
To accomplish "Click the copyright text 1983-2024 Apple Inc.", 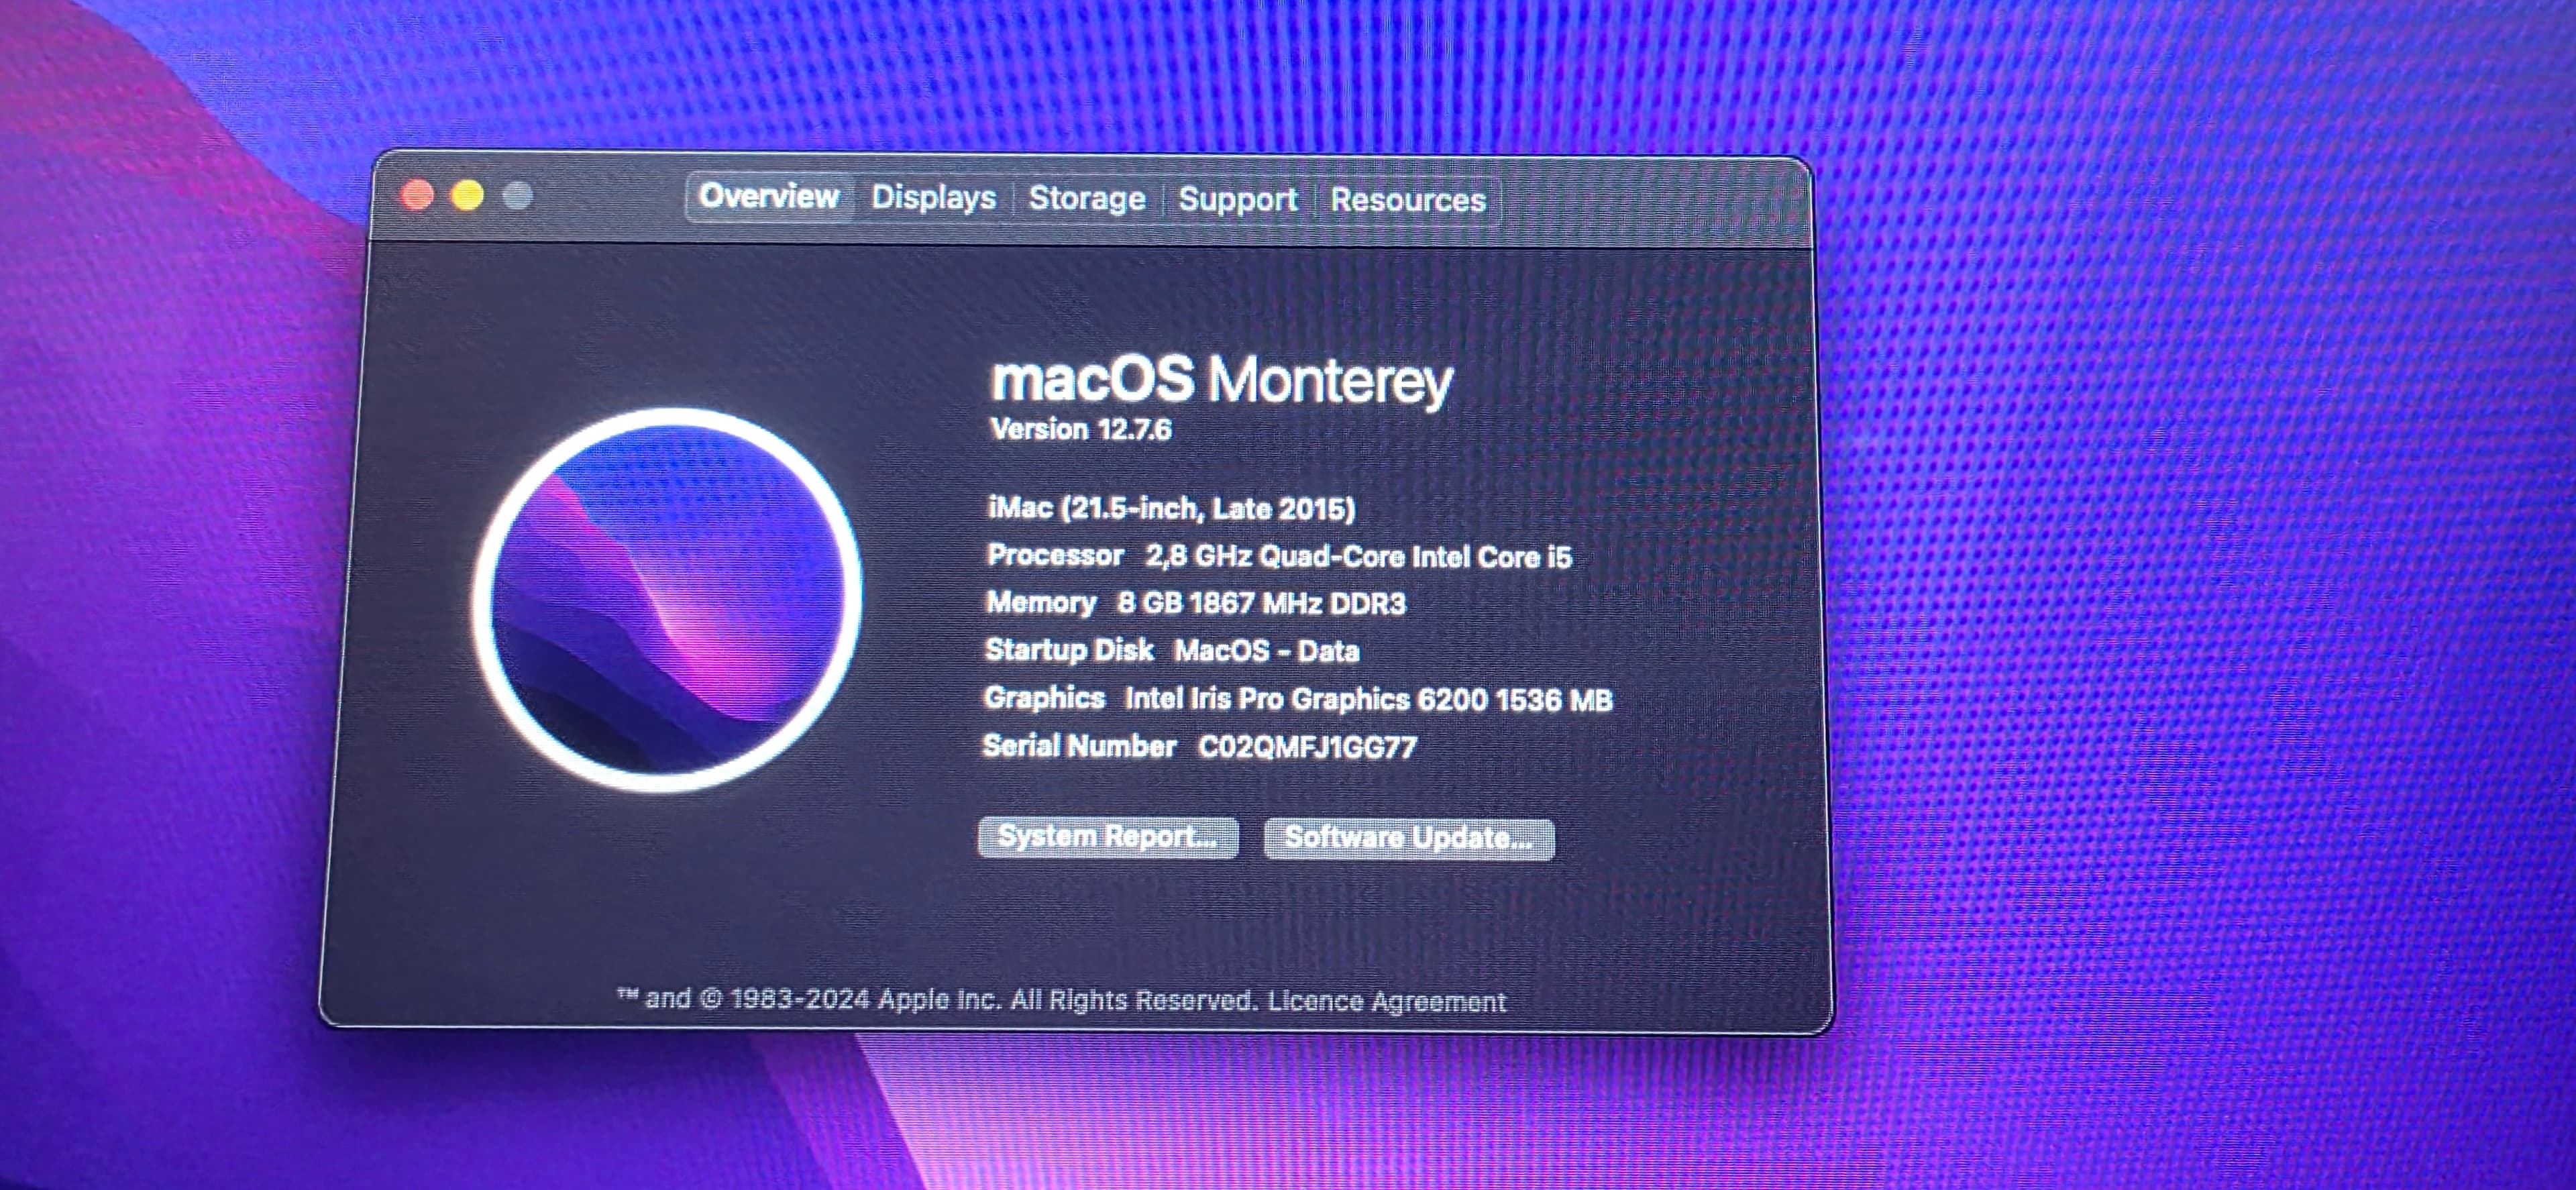I will tap(865, 999).
